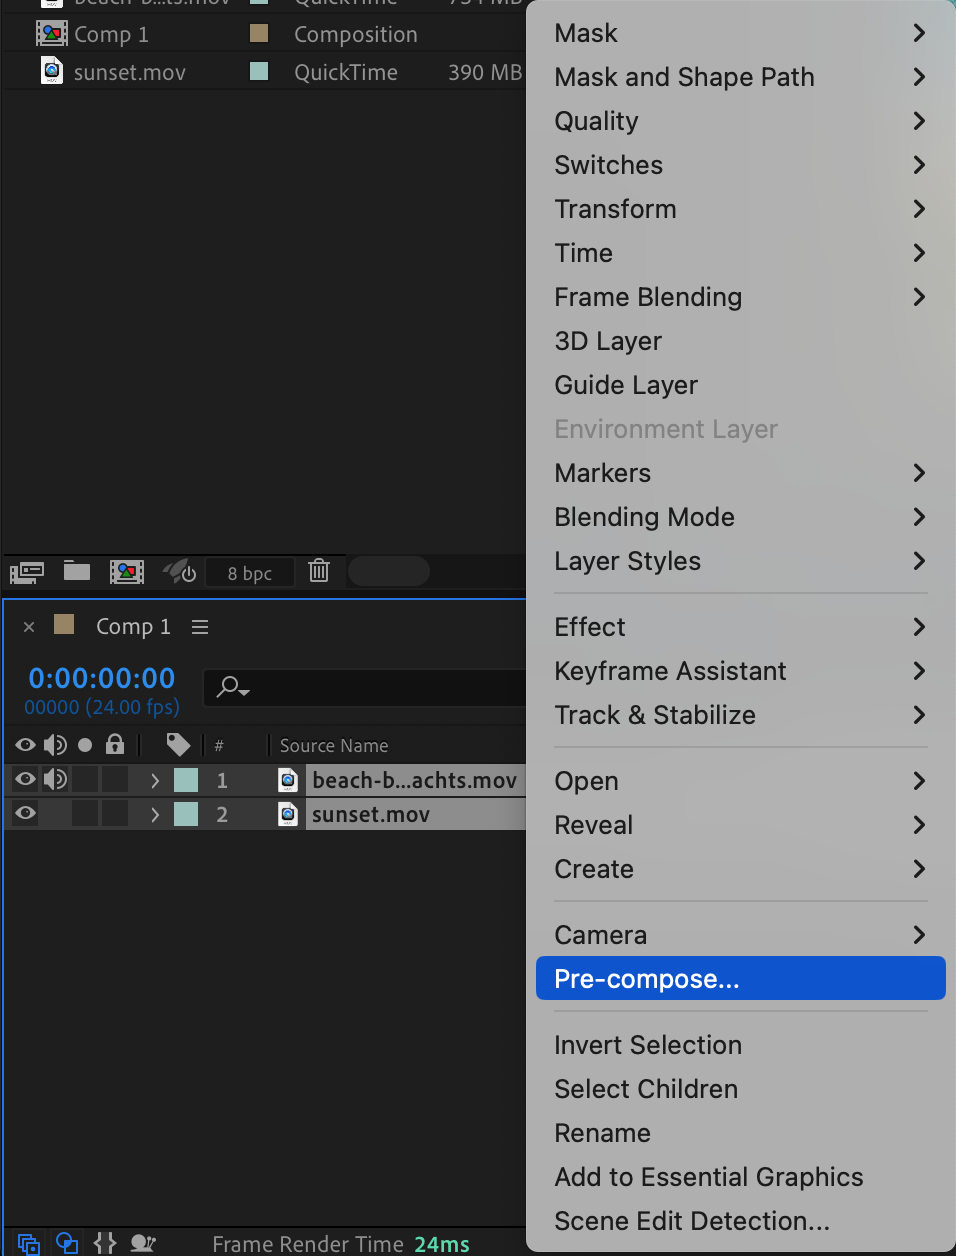Toggle the Transfer Controls pane icon

pos(67,1243)
